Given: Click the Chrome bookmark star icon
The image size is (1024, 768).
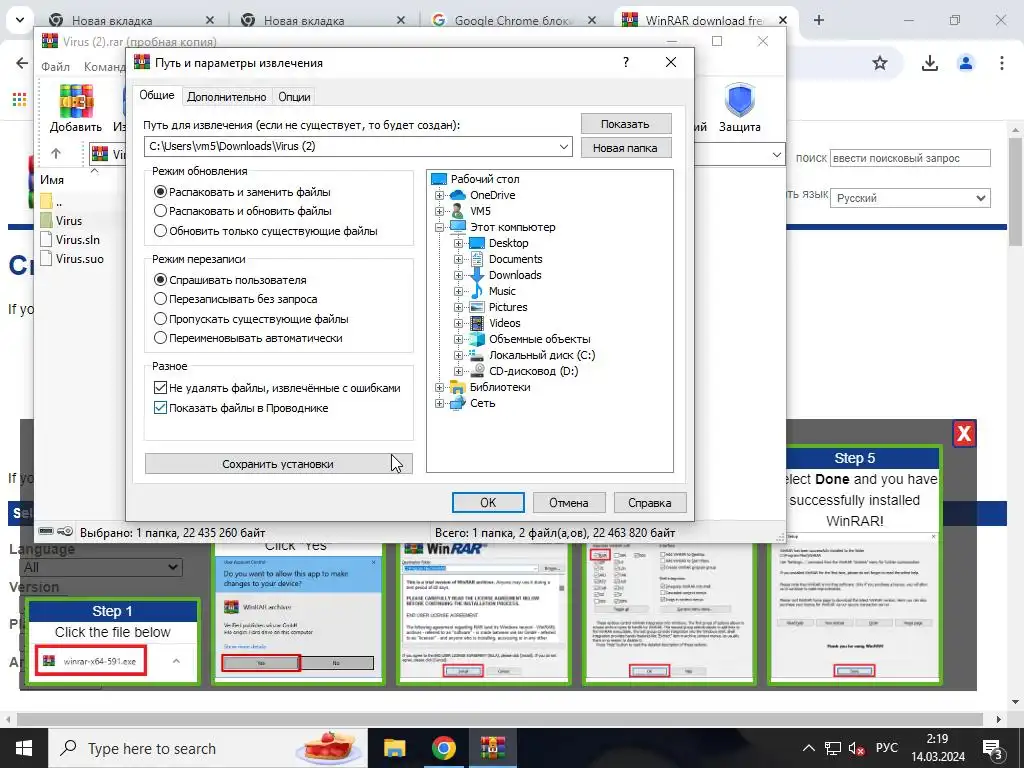Looking at the screenshot, I should (x=880, y=63).
